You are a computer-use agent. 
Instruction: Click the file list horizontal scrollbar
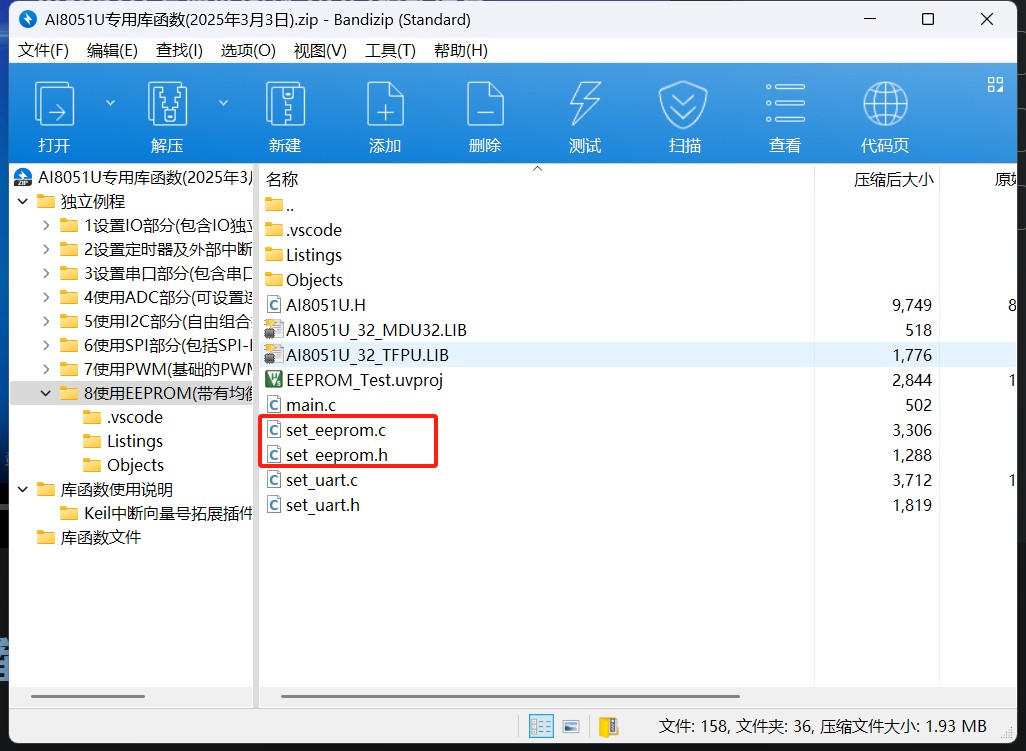pos(510,697)
